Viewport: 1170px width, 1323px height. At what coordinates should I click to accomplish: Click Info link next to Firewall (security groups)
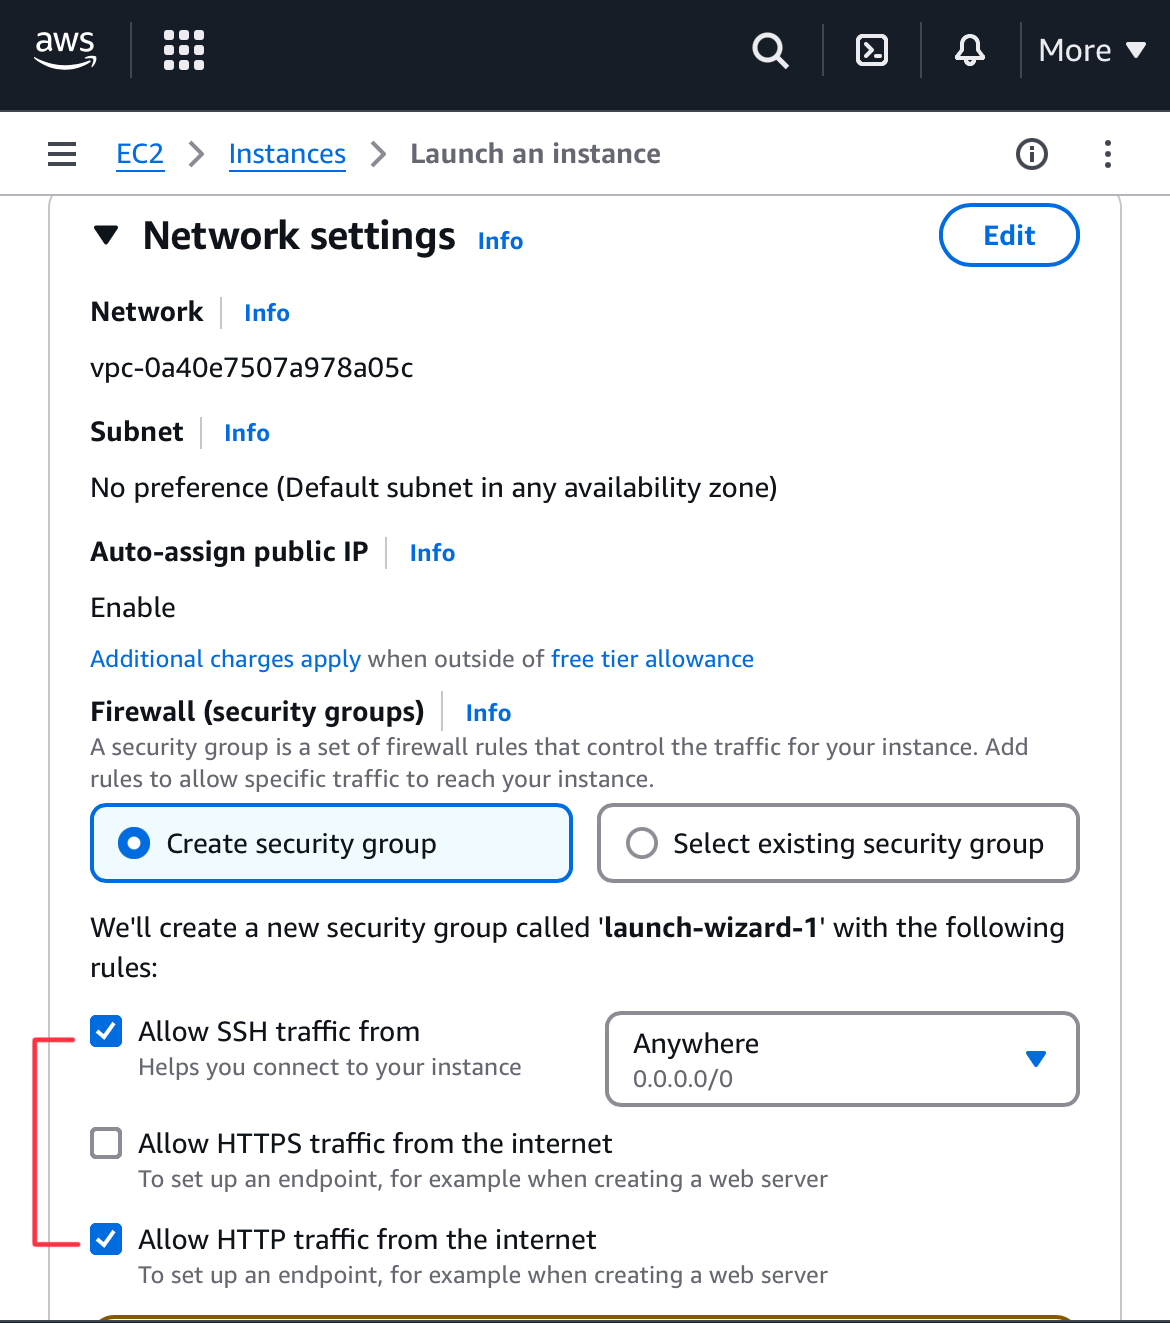pos(488,713)
